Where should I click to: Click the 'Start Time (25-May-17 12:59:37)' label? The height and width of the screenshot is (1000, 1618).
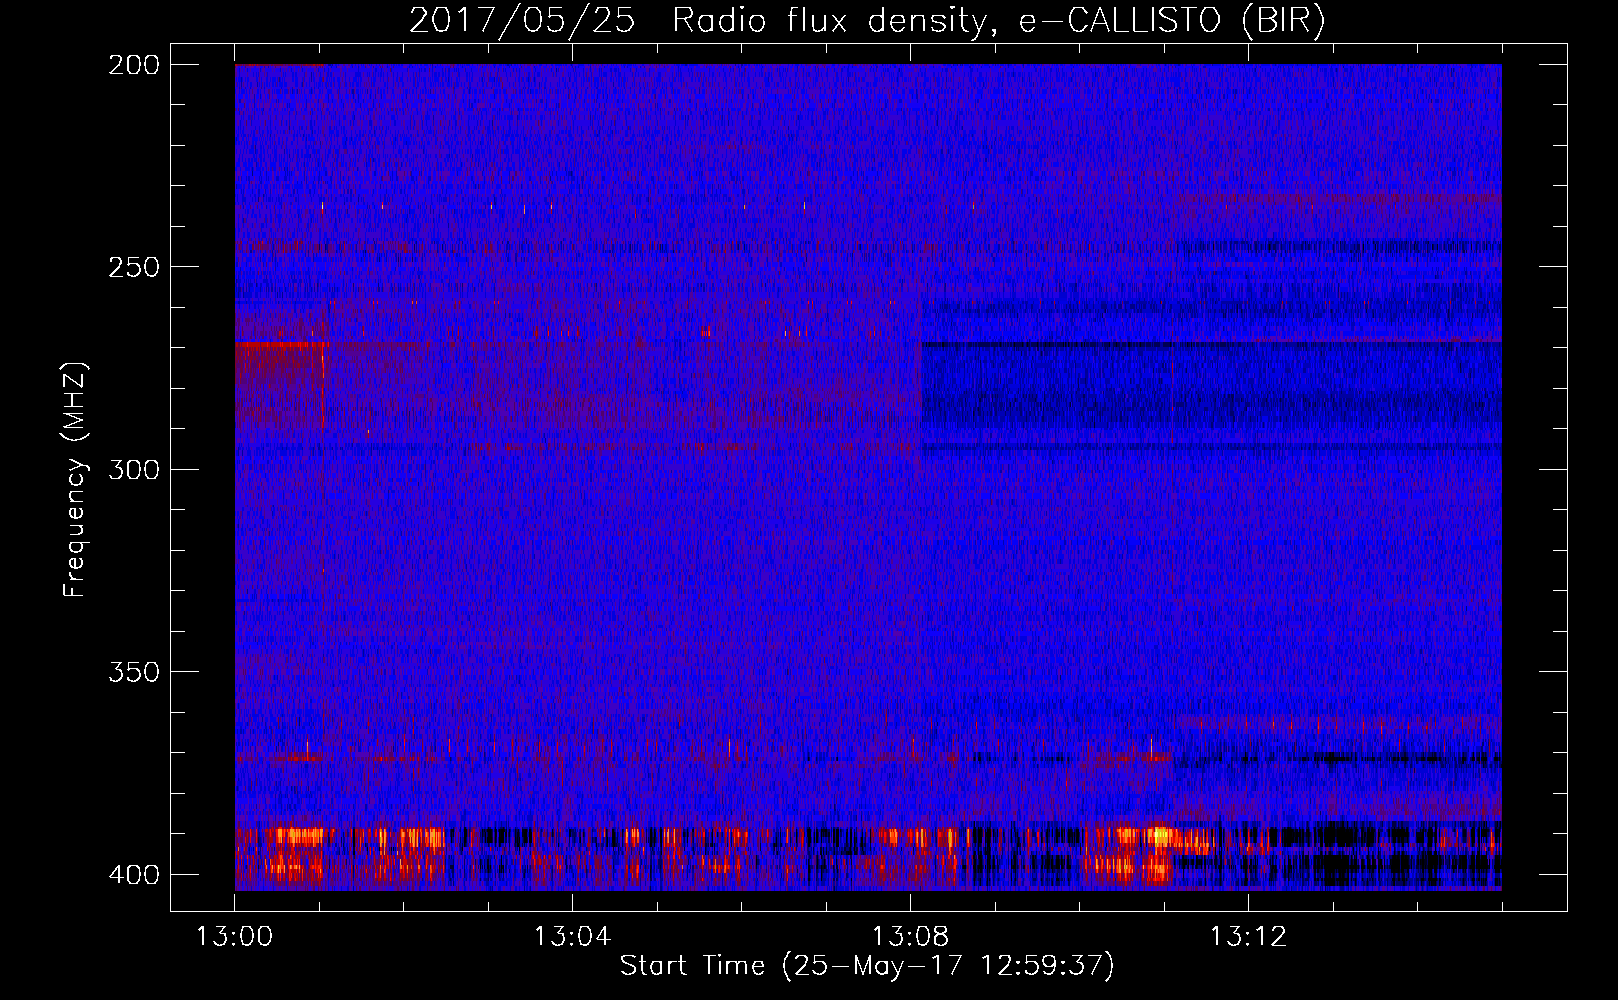(x=867, y=966)
